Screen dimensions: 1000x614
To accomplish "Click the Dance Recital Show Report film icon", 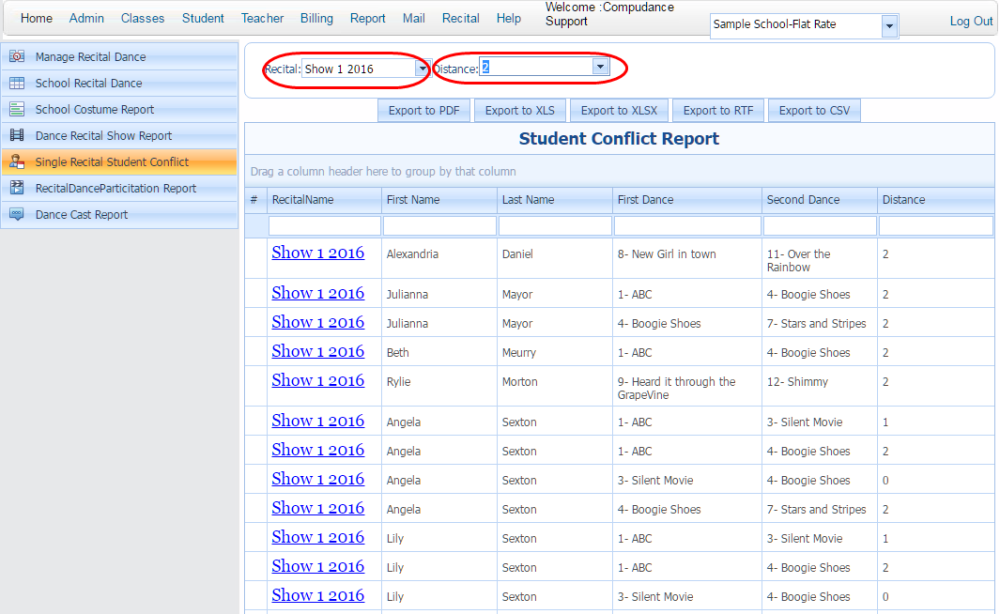I will pyautogui.click(x=17, y=135).
